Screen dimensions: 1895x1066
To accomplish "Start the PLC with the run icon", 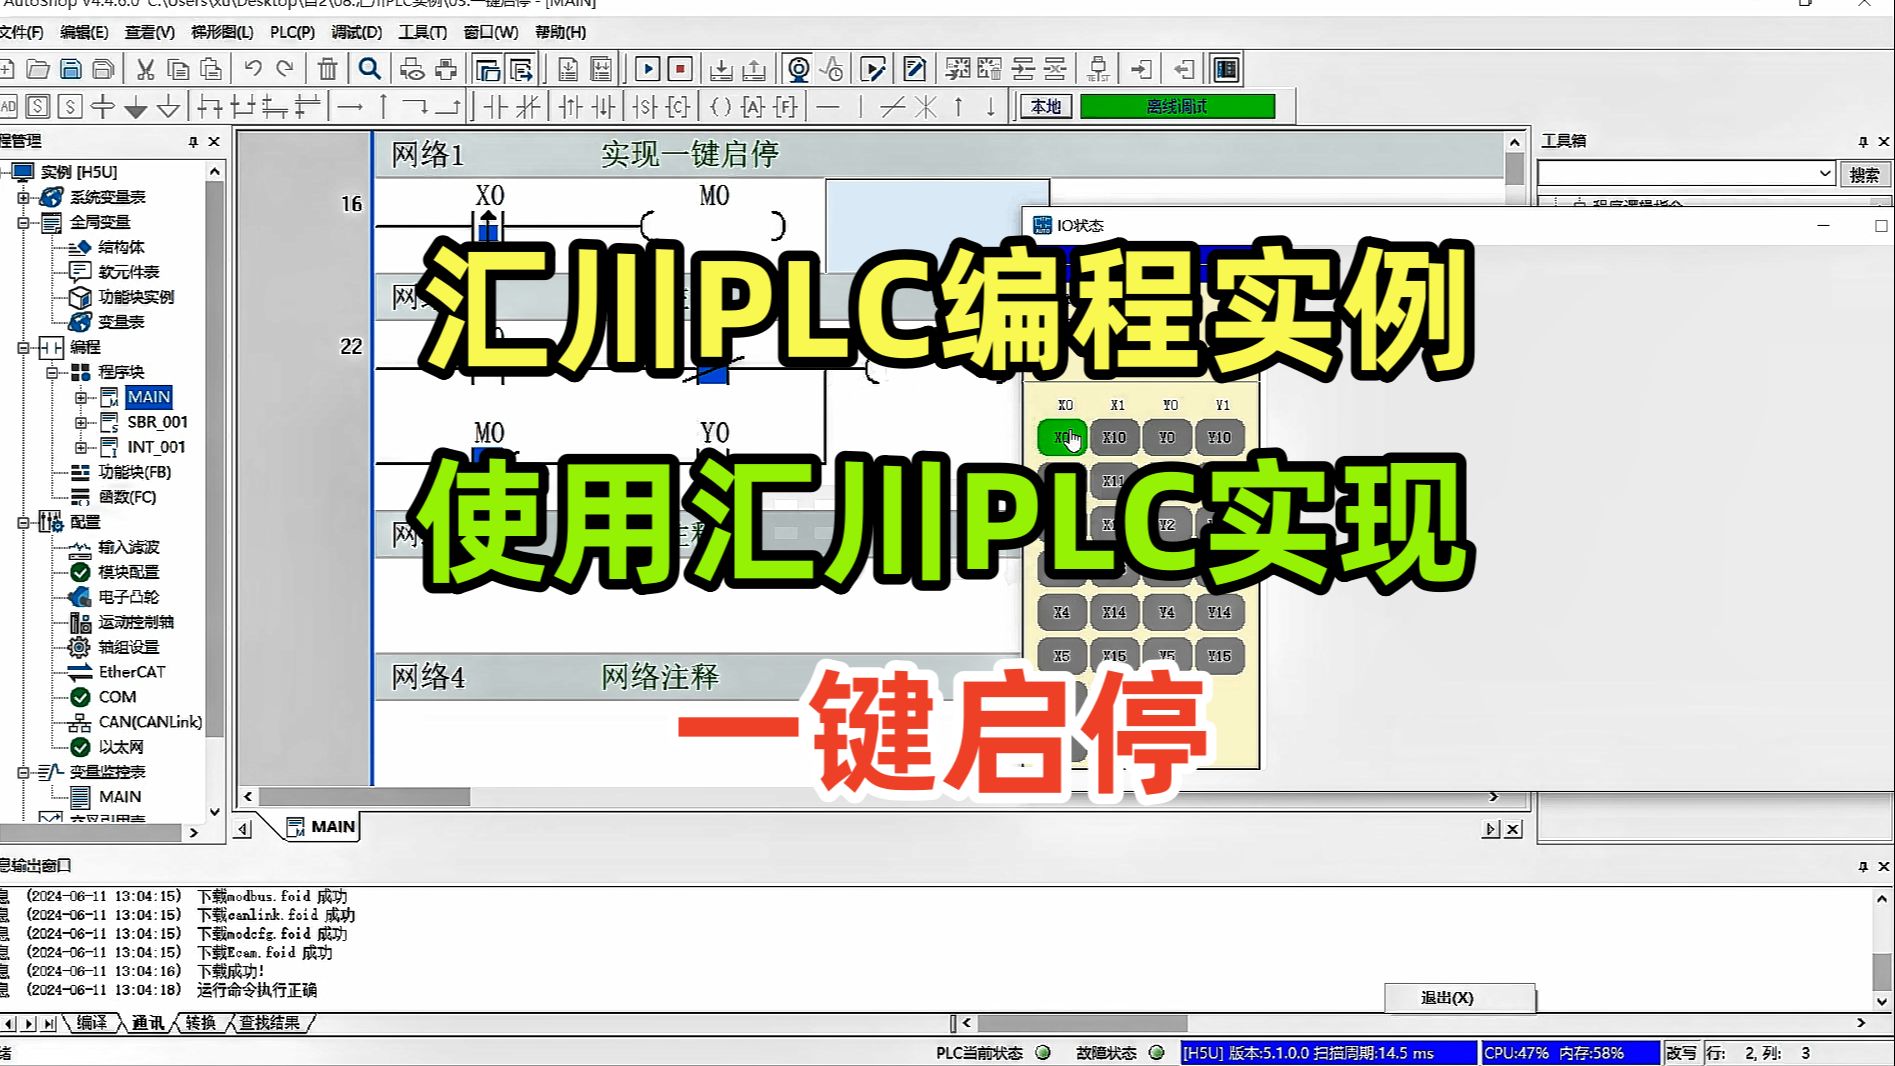I will point(648,69).
